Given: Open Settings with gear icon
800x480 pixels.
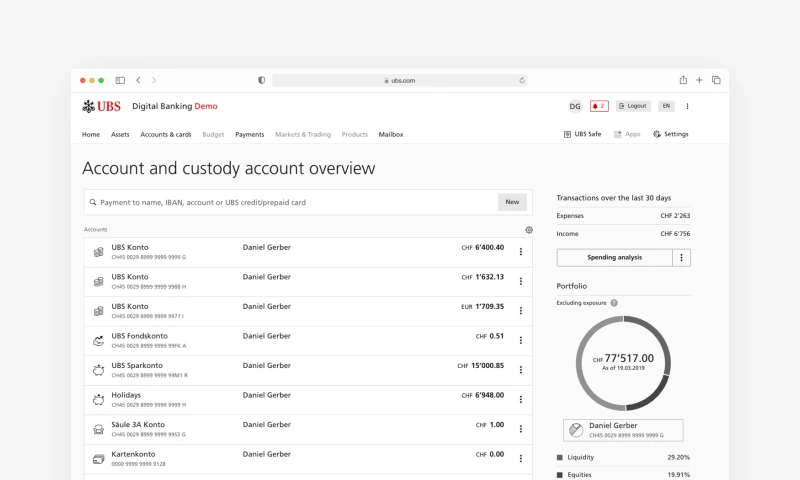Looking at the screenshot, I should [x=670, y=134].
